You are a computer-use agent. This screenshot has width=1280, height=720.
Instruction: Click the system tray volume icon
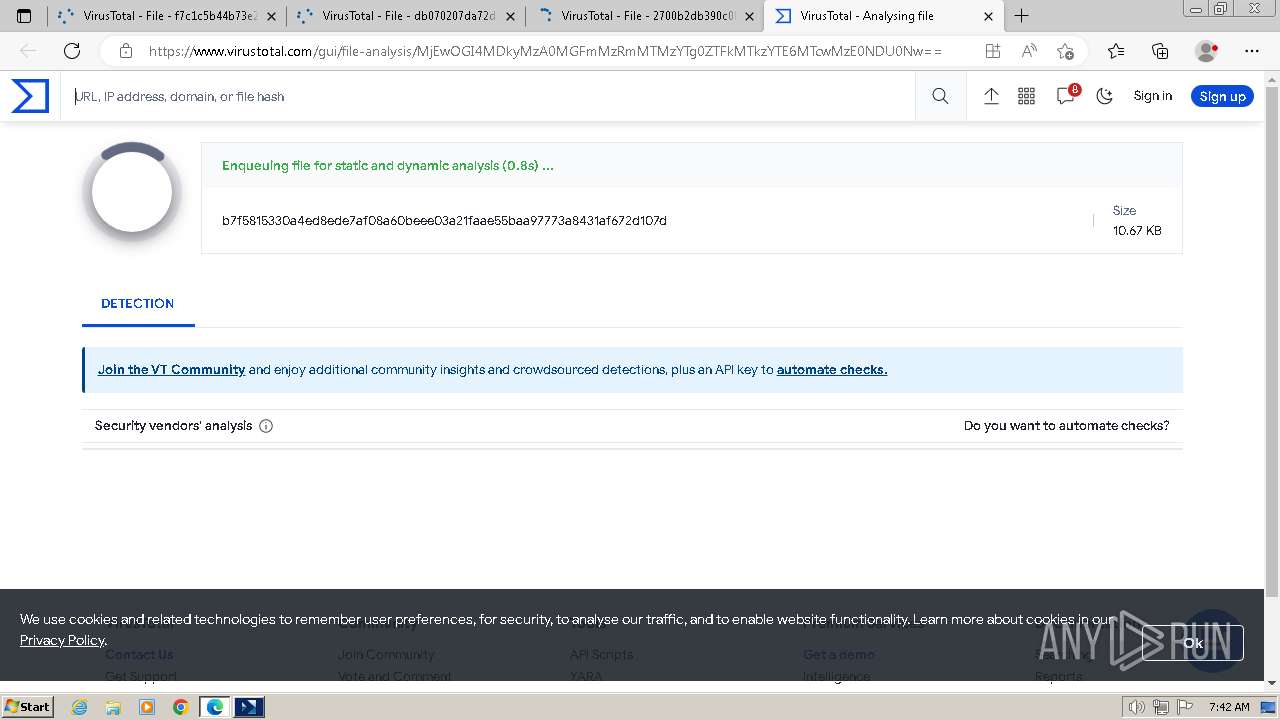(1137, 707)
